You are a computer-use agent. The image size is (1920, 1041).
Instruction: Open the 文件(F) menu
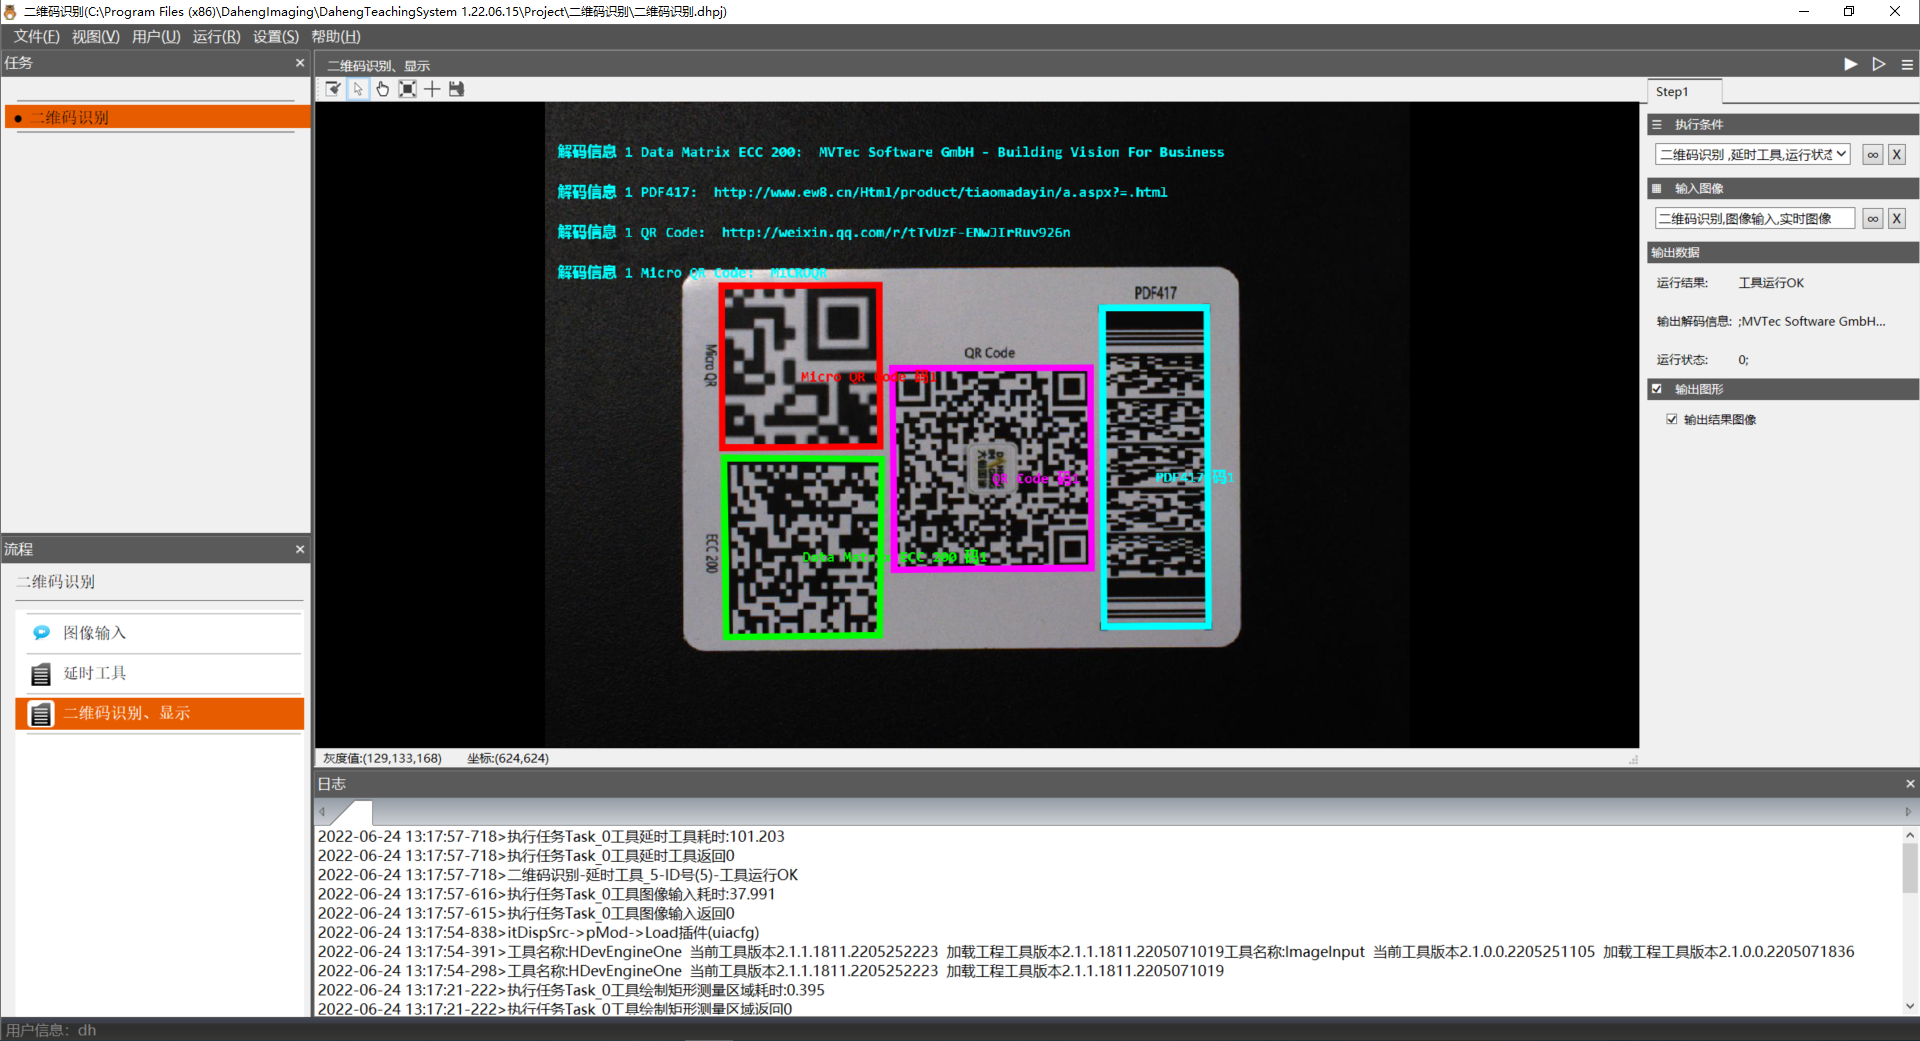pos(37,37)
